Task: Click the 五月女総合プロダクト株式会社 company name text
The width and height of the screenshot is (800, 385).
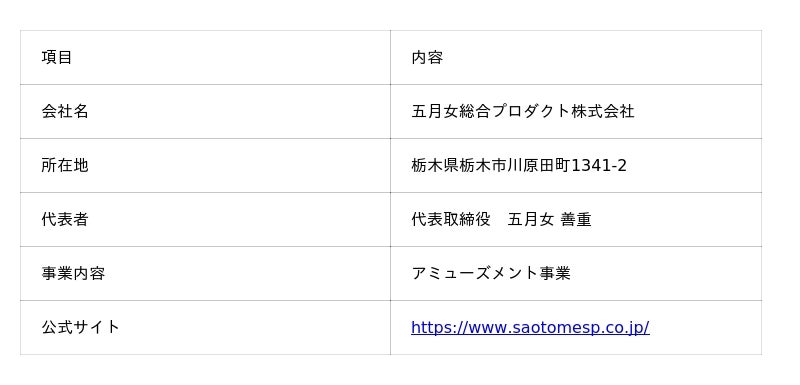Action: click(x=522, y=111)
